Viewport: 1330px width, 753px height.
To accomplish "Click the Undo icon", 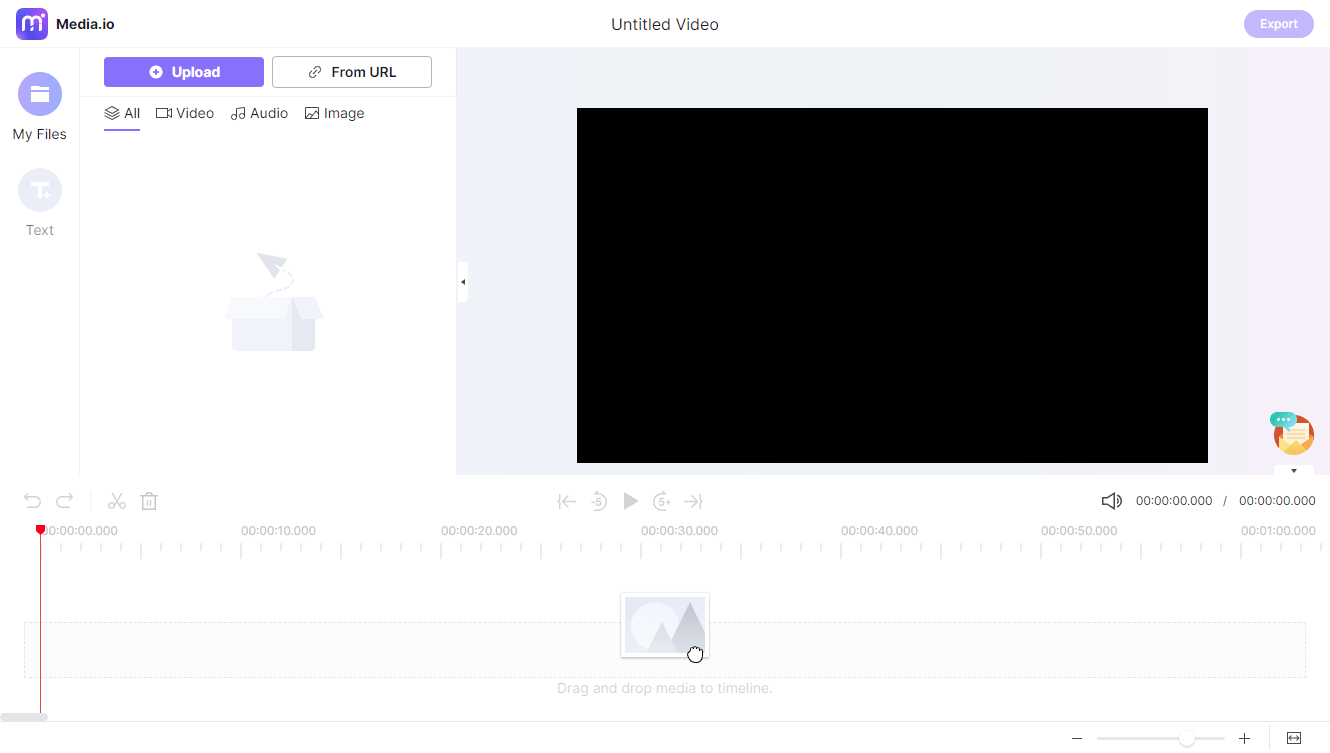I will coord(32,500).
